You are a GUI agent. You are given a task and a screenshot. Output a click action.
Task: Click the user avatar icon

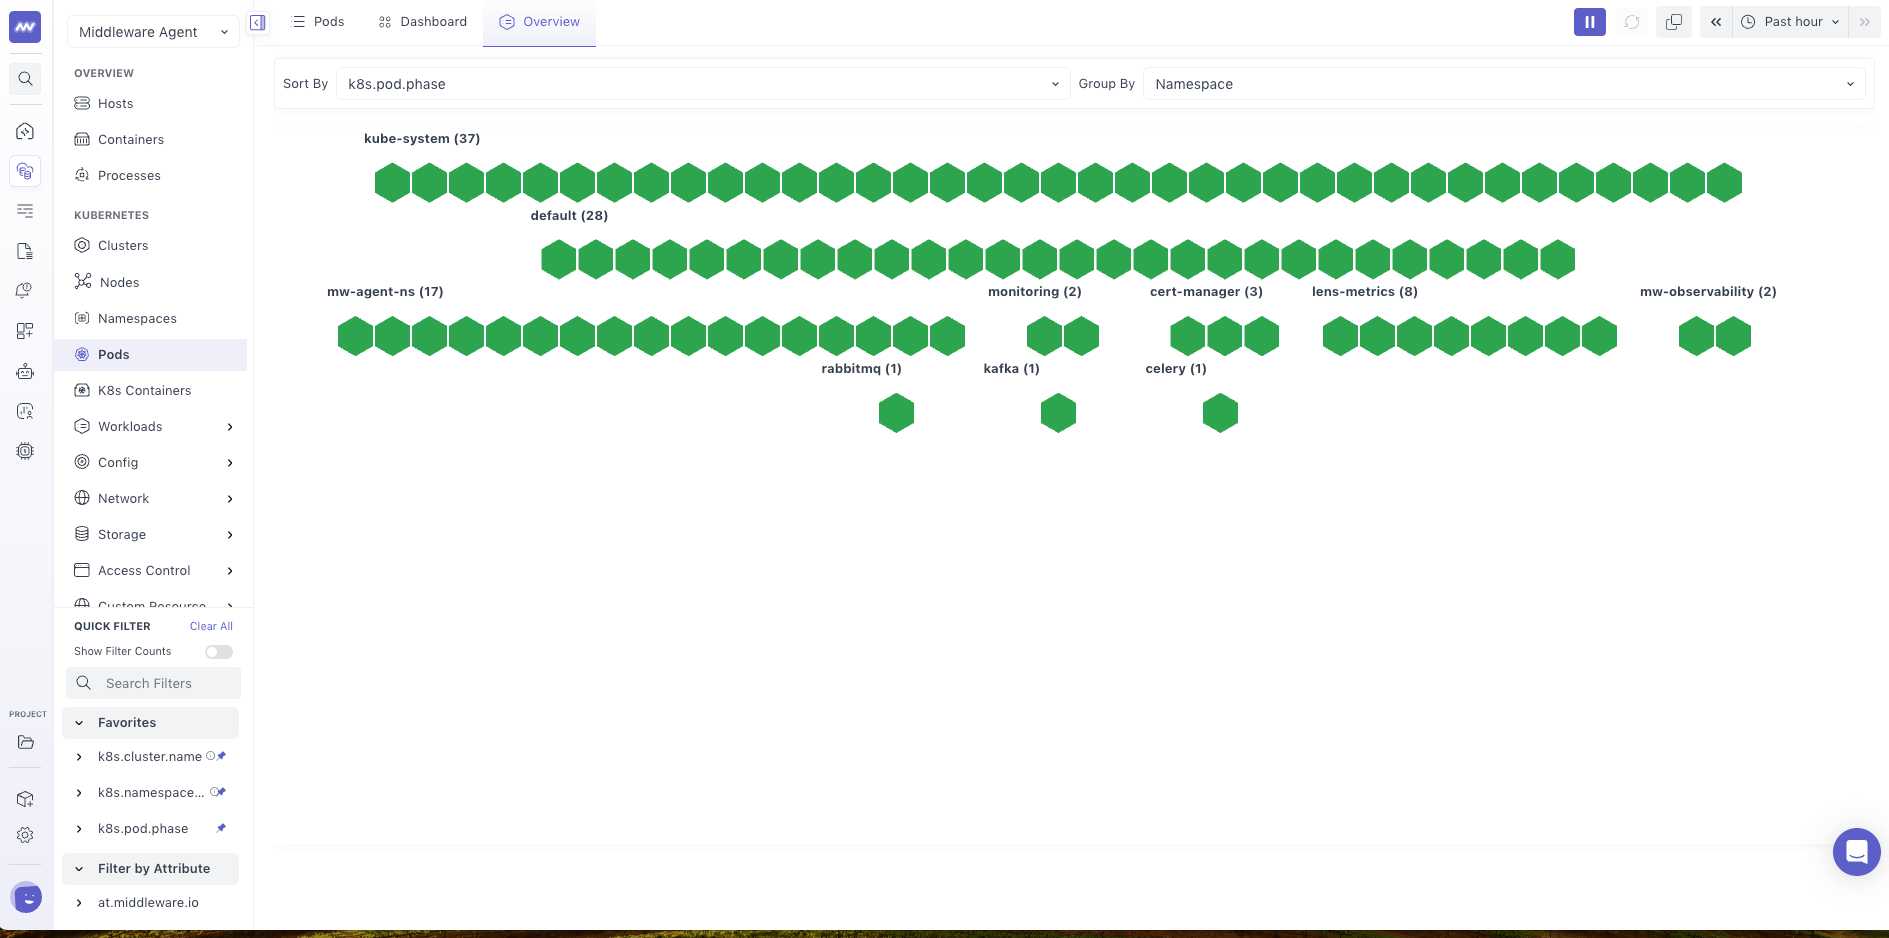click(26, 898)
